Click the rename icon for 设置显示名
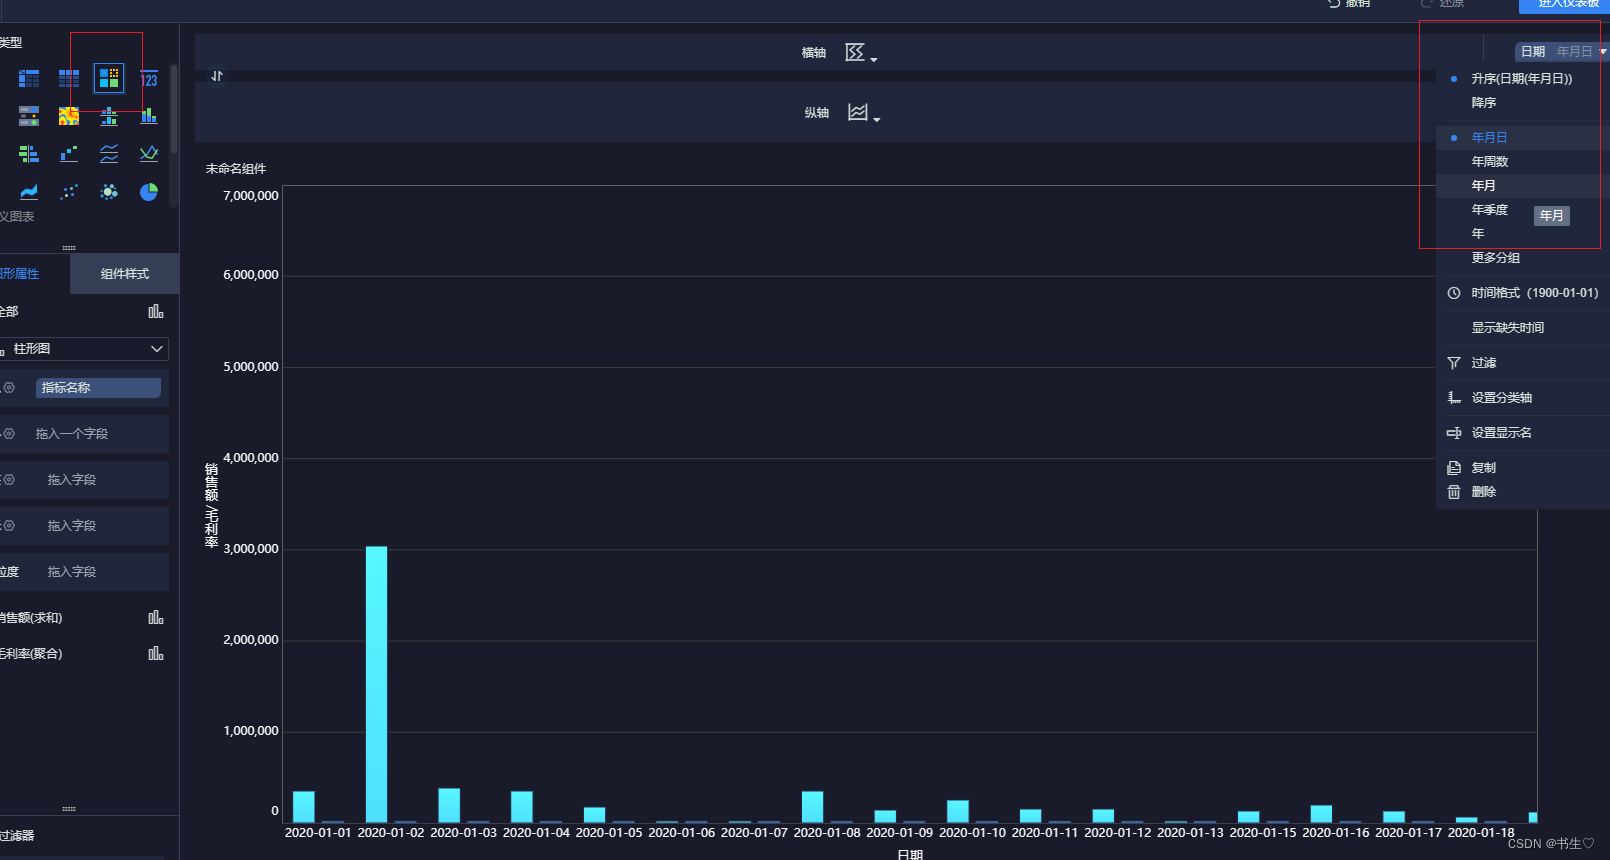The image size is (1610, 860). pyautogui.click(x=1454, y=433)
